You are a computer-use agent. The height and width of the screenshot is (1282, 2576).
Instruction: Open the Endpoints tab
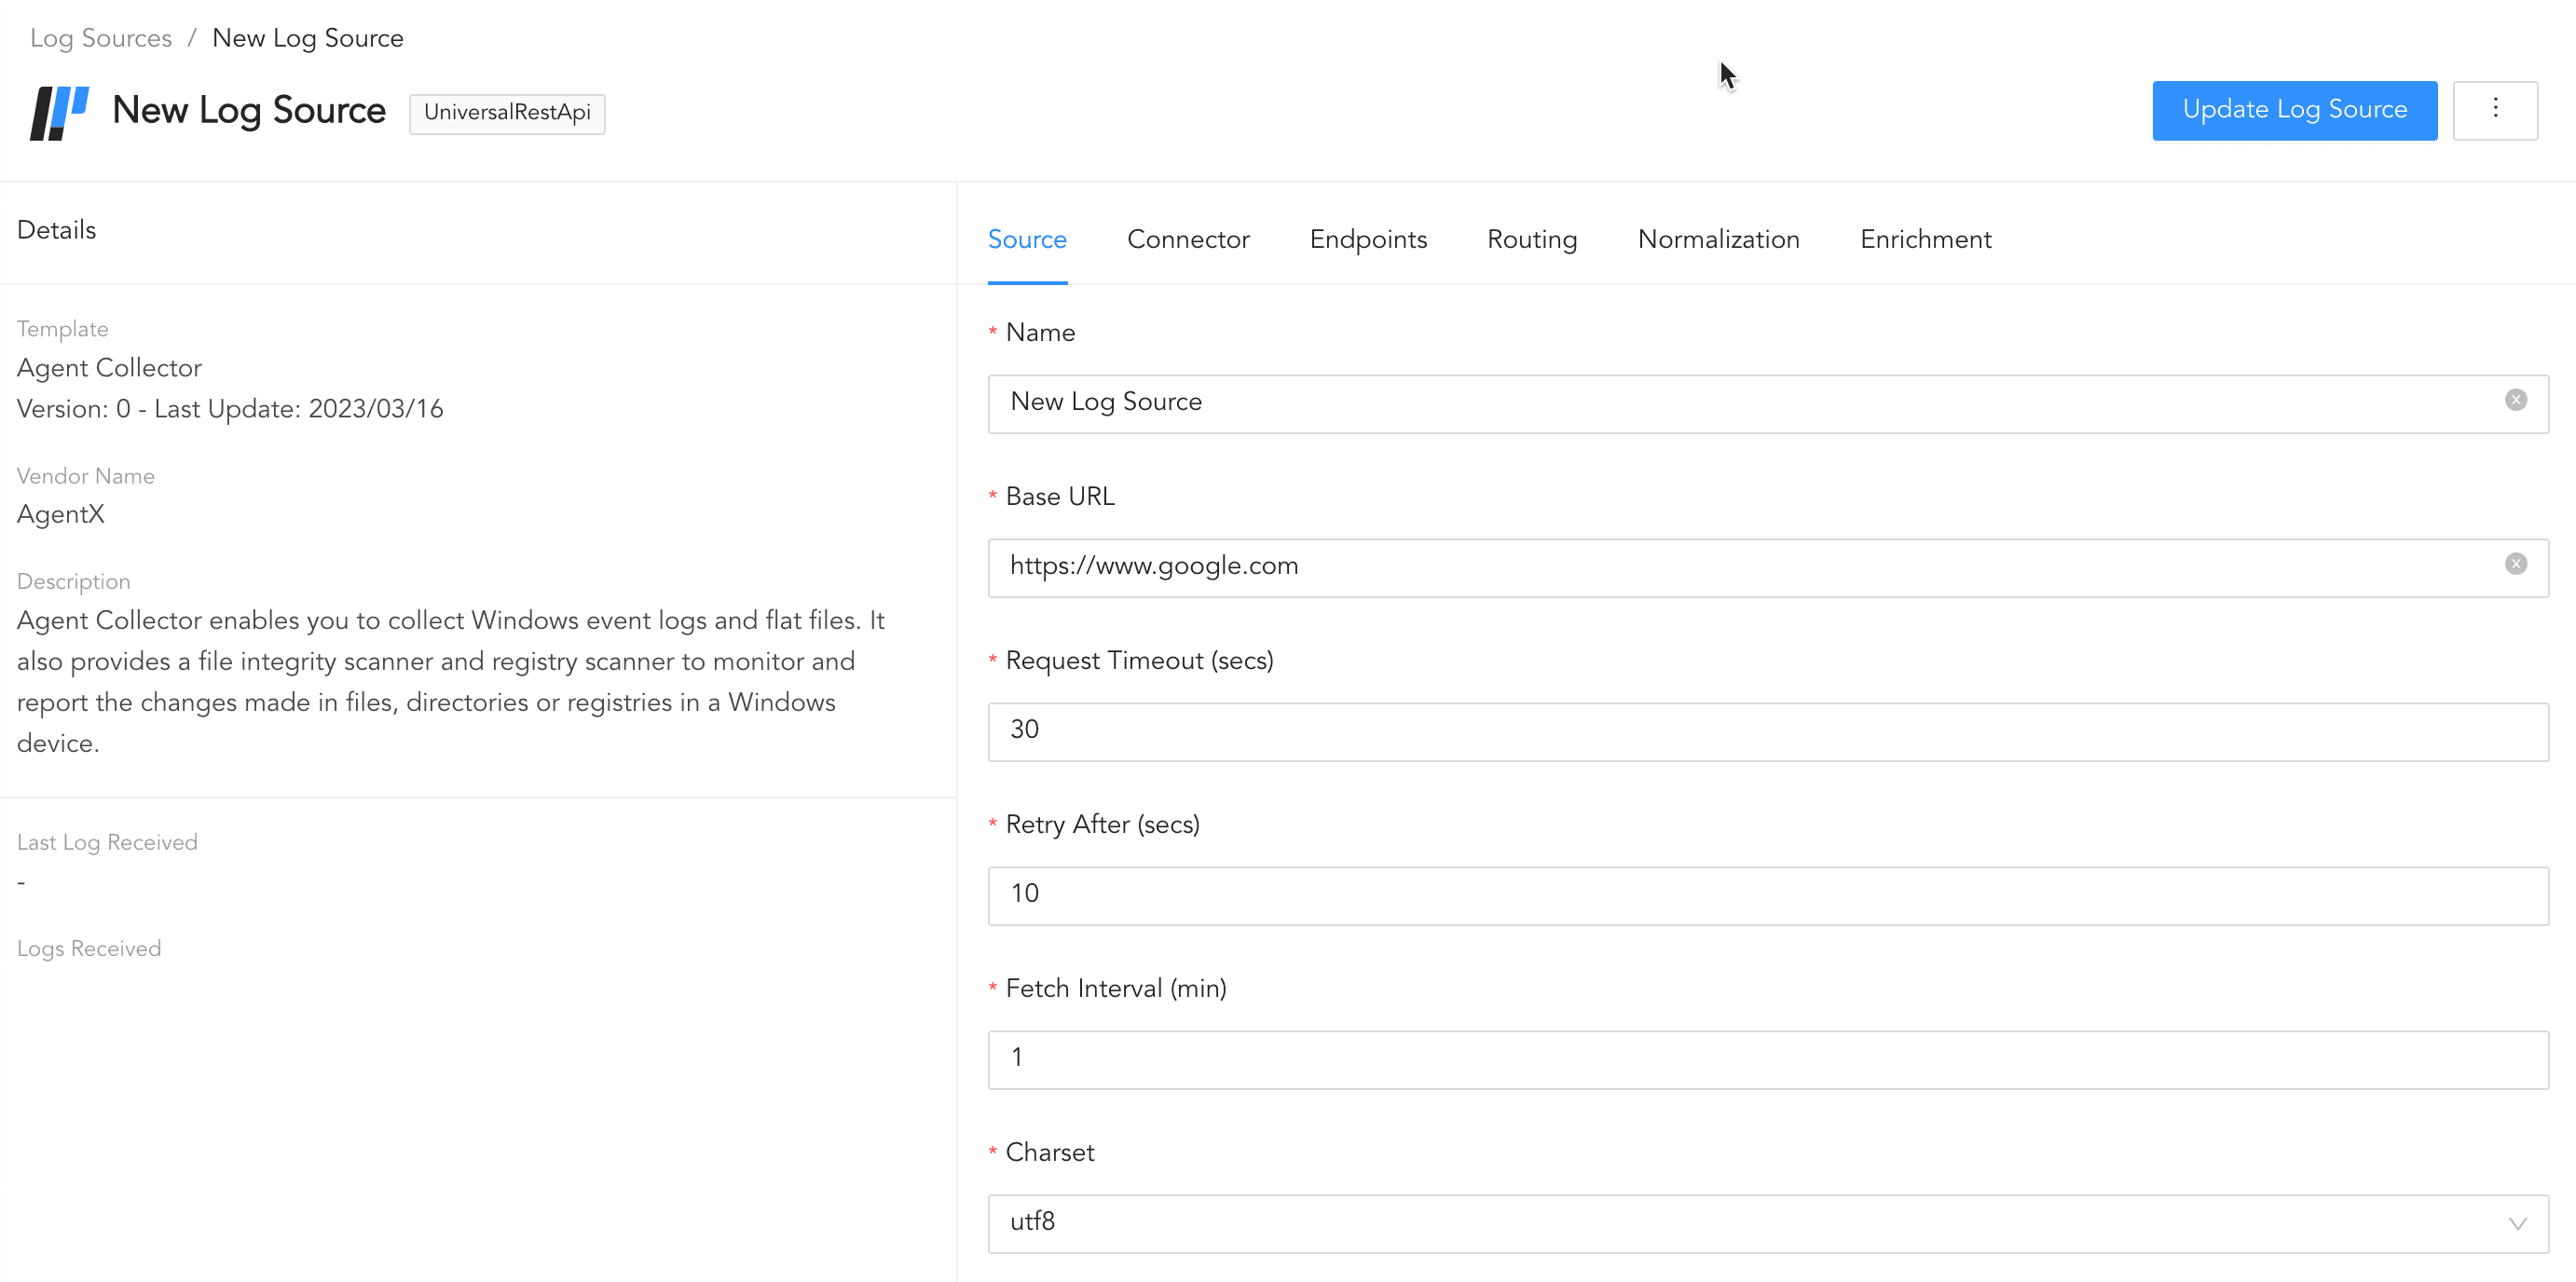(1367, 240)
